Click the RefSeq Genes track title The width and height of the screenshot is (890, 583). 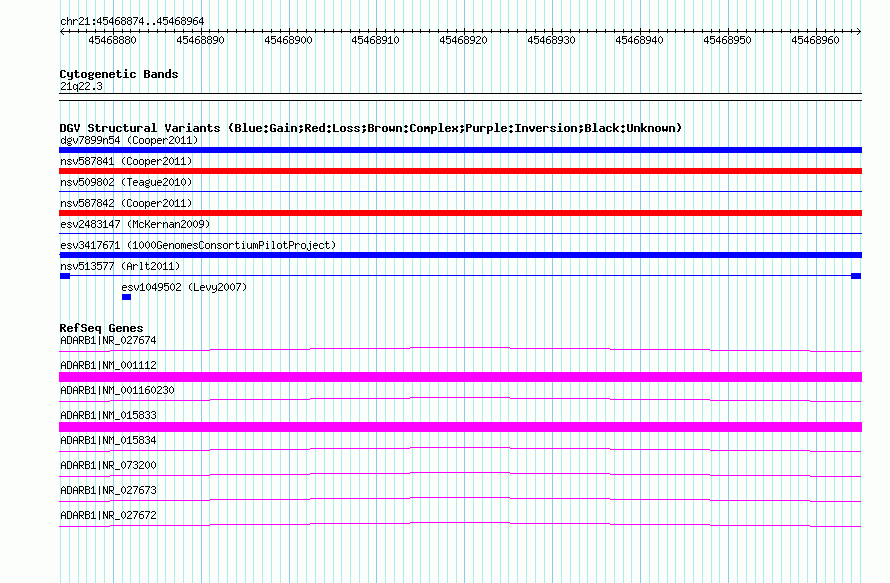[x=101, y=328]
